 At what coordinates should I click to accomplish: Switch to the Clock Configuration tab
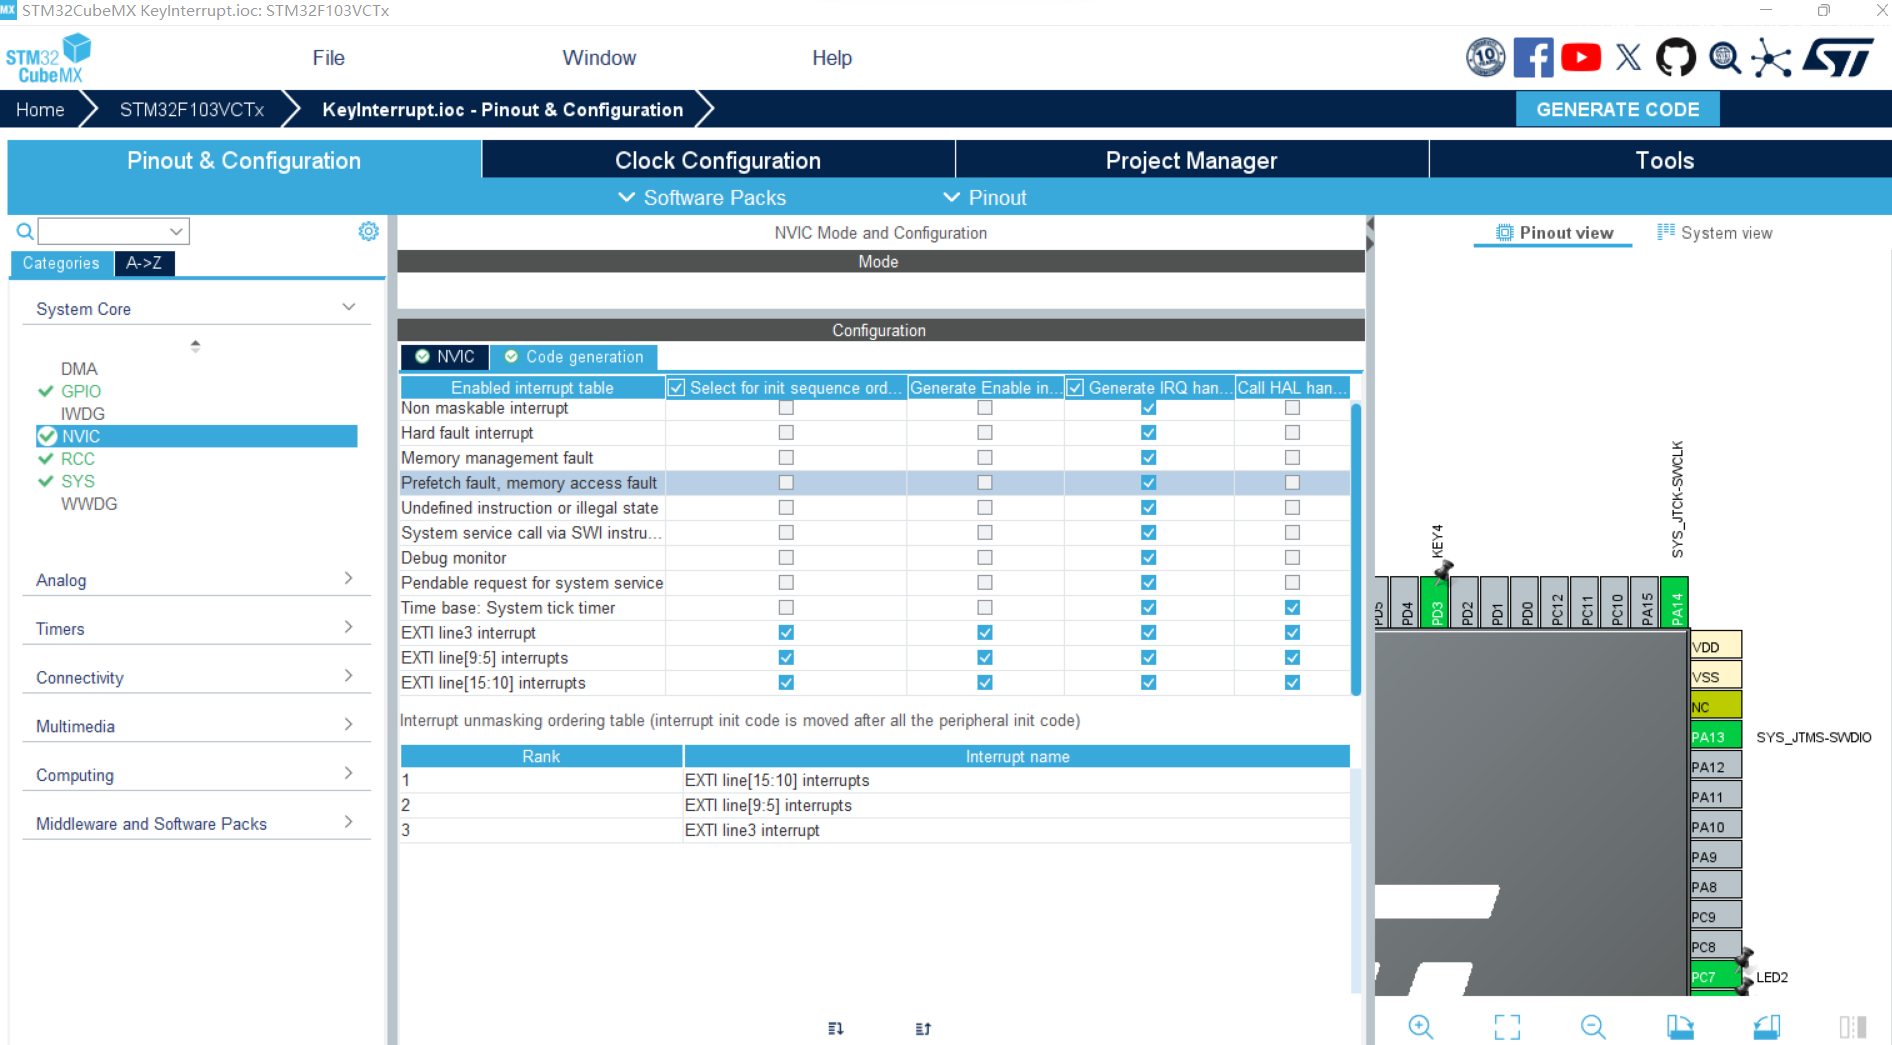pos(717,160)
